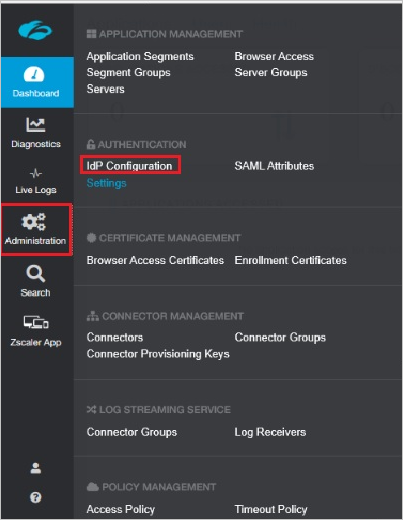Select Live Logs label in sidebar
Image resolution: width=403 pixels, height=520 pixels.
click(x=36, y=190)
